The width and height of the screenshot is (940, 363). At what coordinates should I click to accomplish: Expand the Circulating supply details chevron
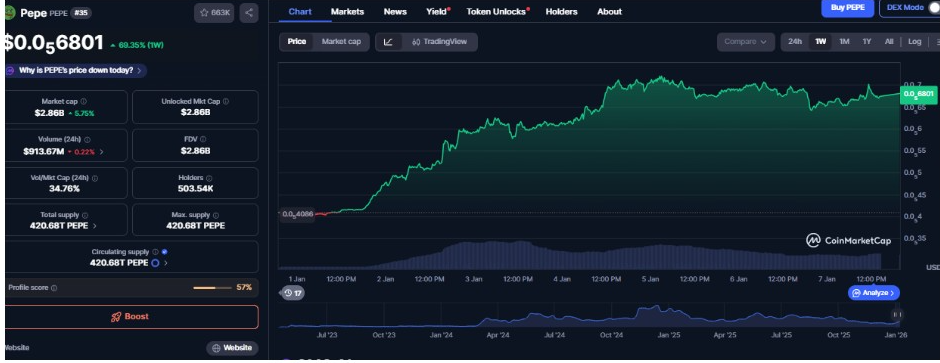(166, 263)
